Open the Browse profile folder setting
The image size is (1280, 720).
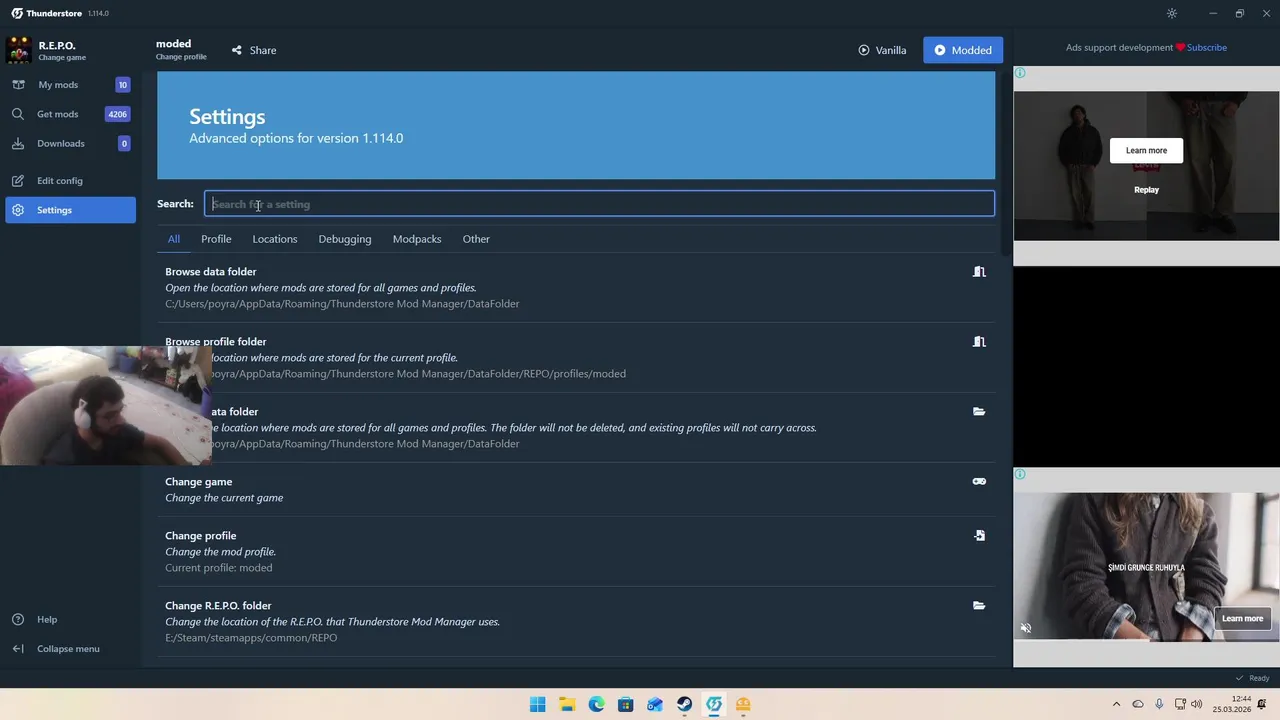[576, 357]
